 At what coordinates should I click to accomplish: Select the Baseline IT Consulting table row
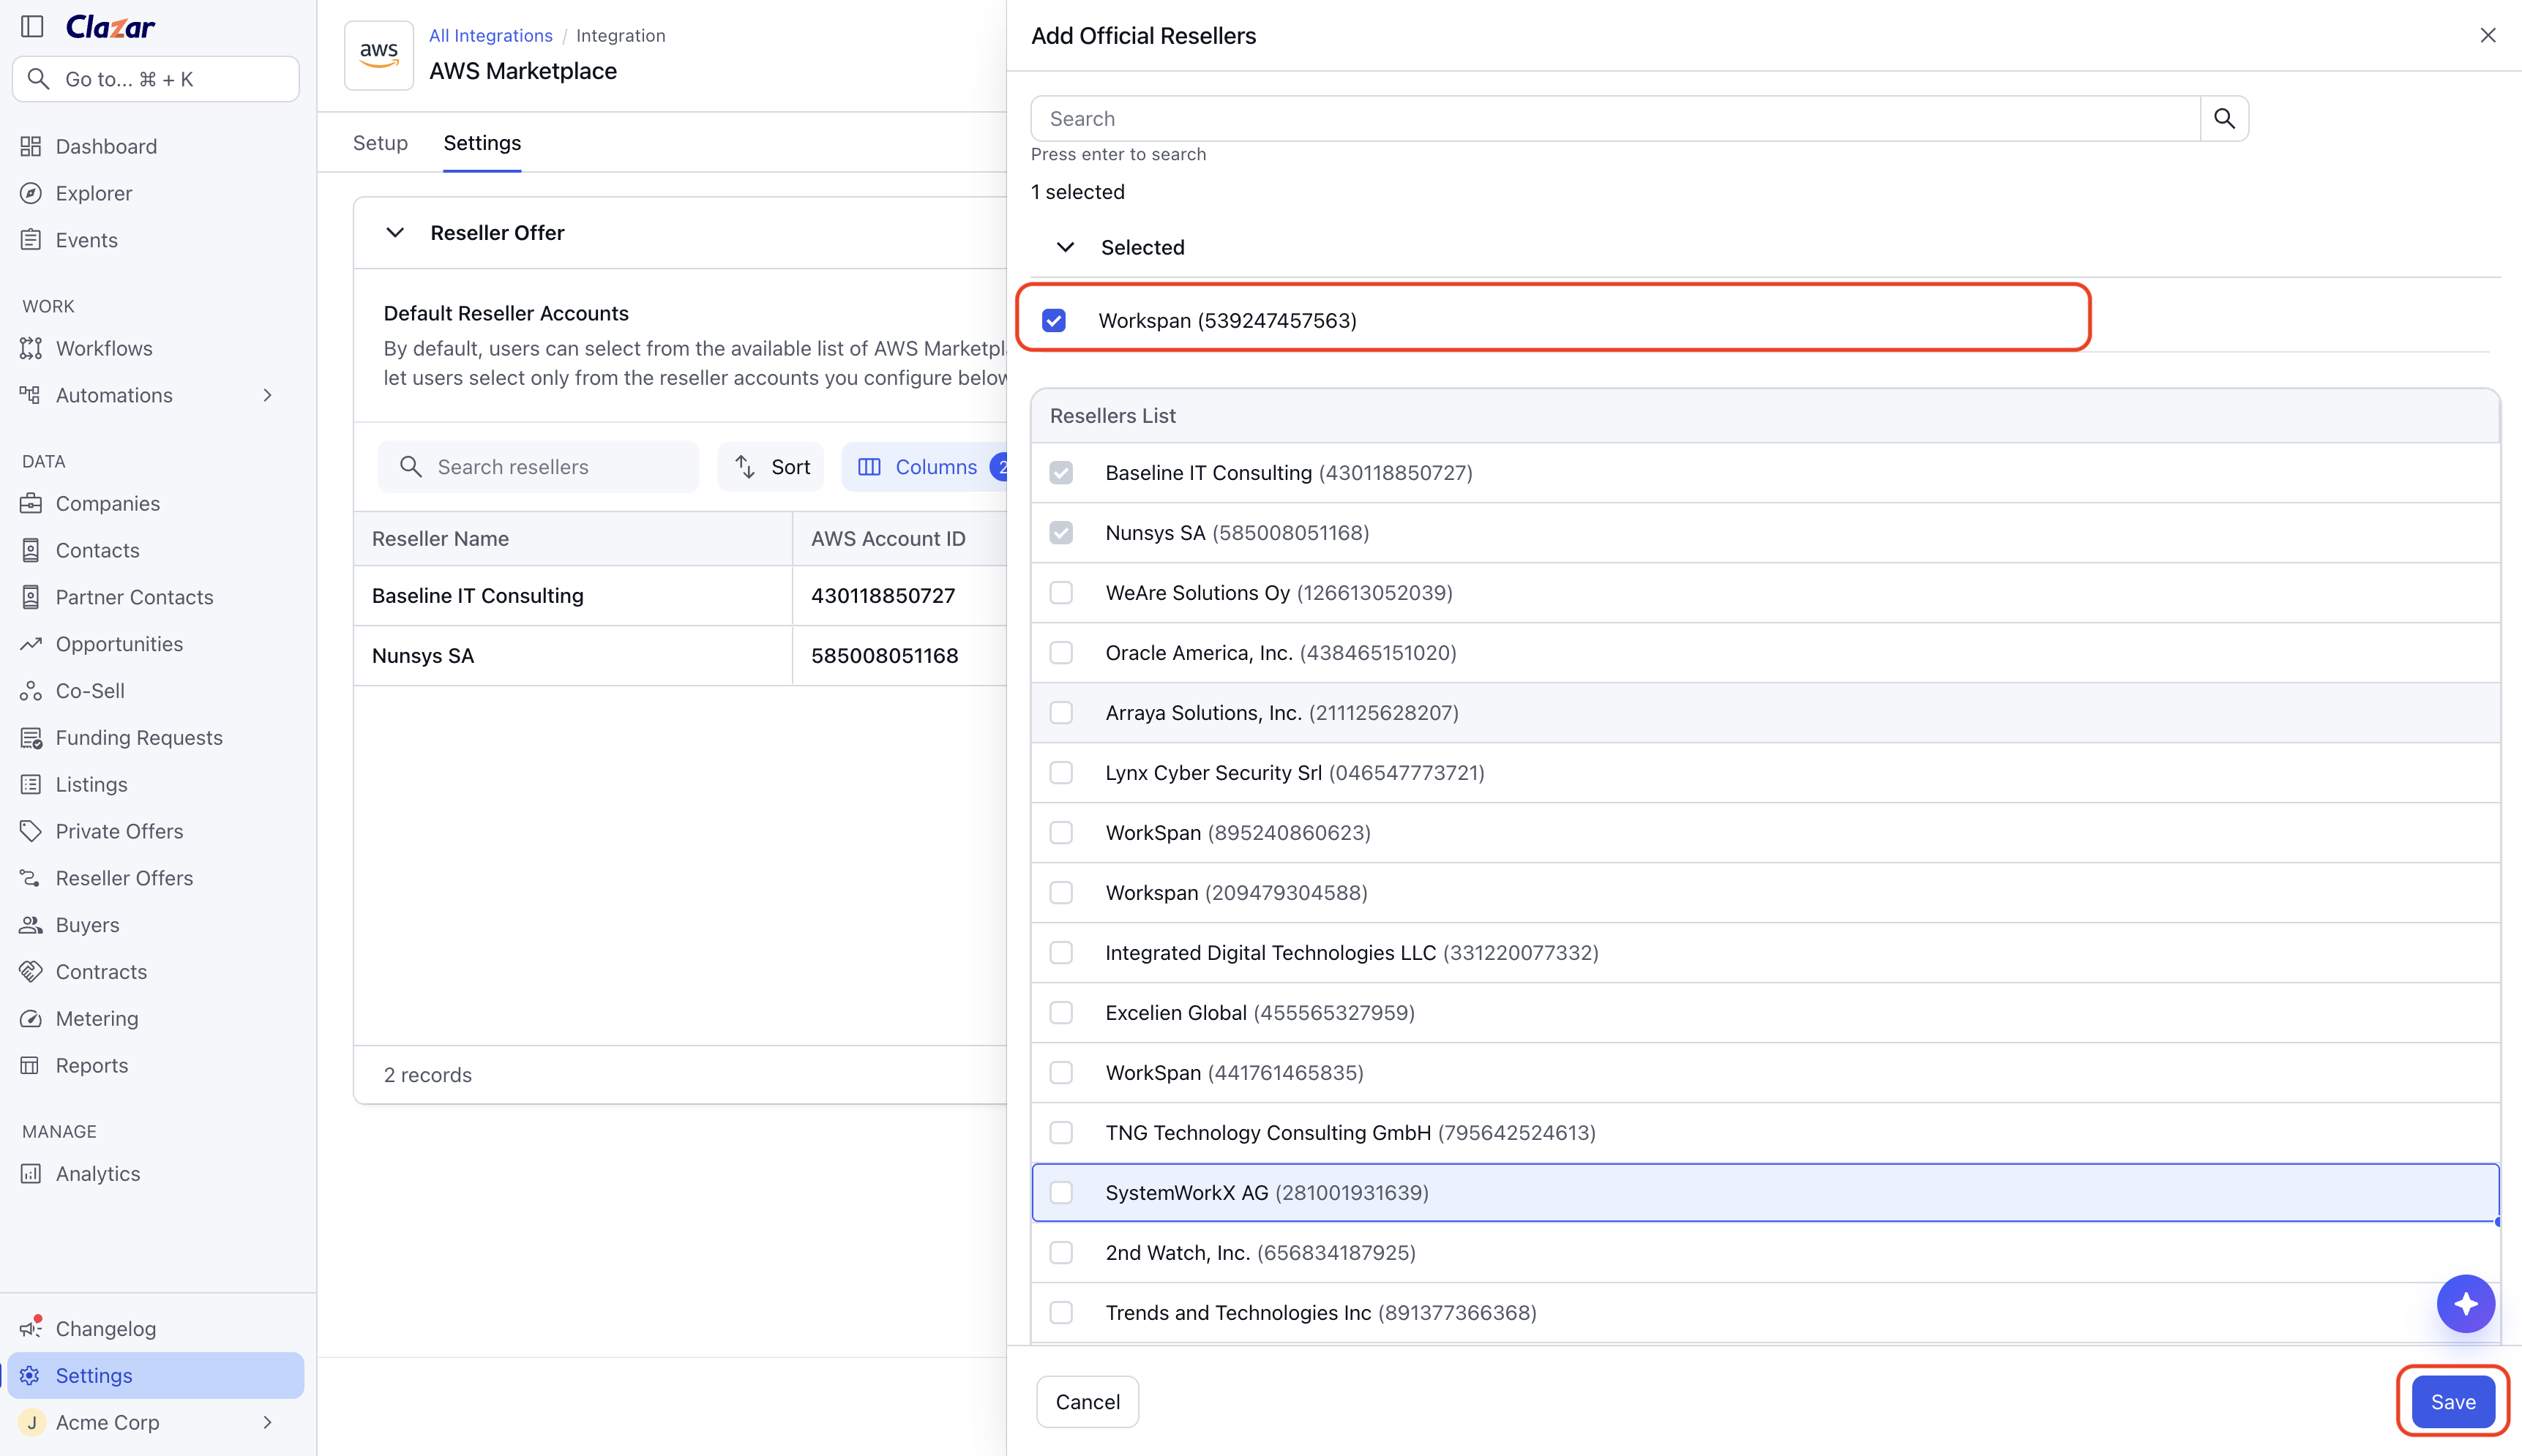click(x=680, y=596)
